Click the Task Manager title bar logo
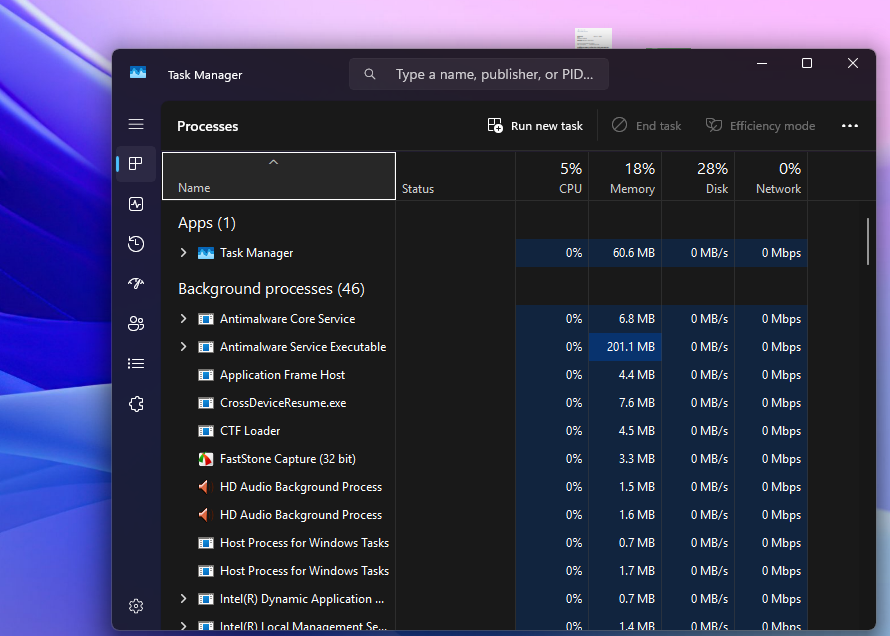This screenshot has height=636, width=890. (138, 73)
